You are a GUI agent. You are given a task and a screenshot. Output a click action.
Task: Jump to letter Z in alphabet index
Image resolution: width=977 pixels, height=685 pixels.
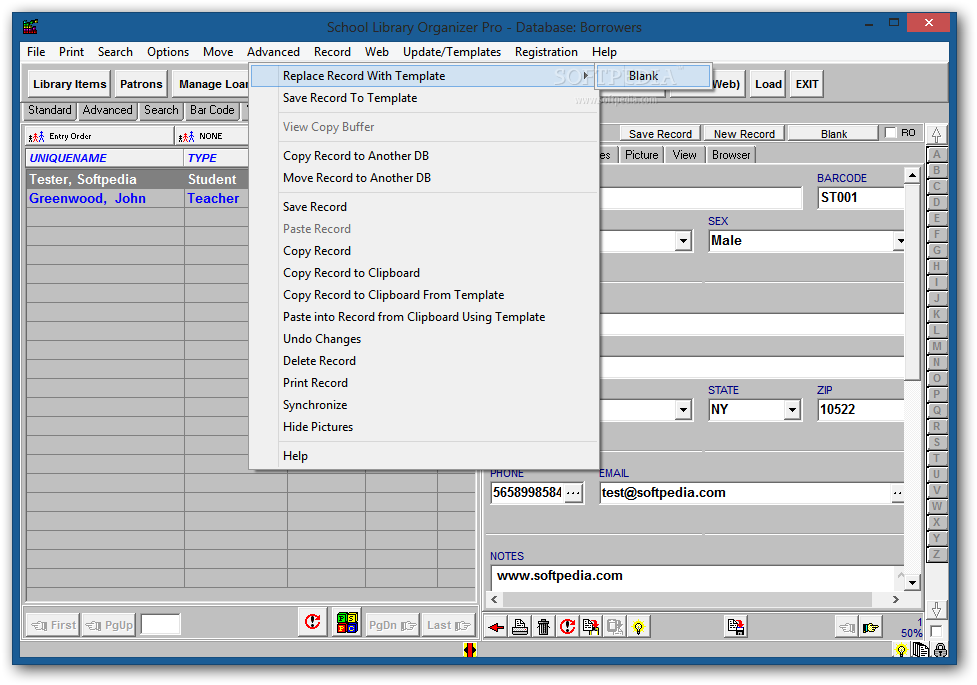click(936, 554)
